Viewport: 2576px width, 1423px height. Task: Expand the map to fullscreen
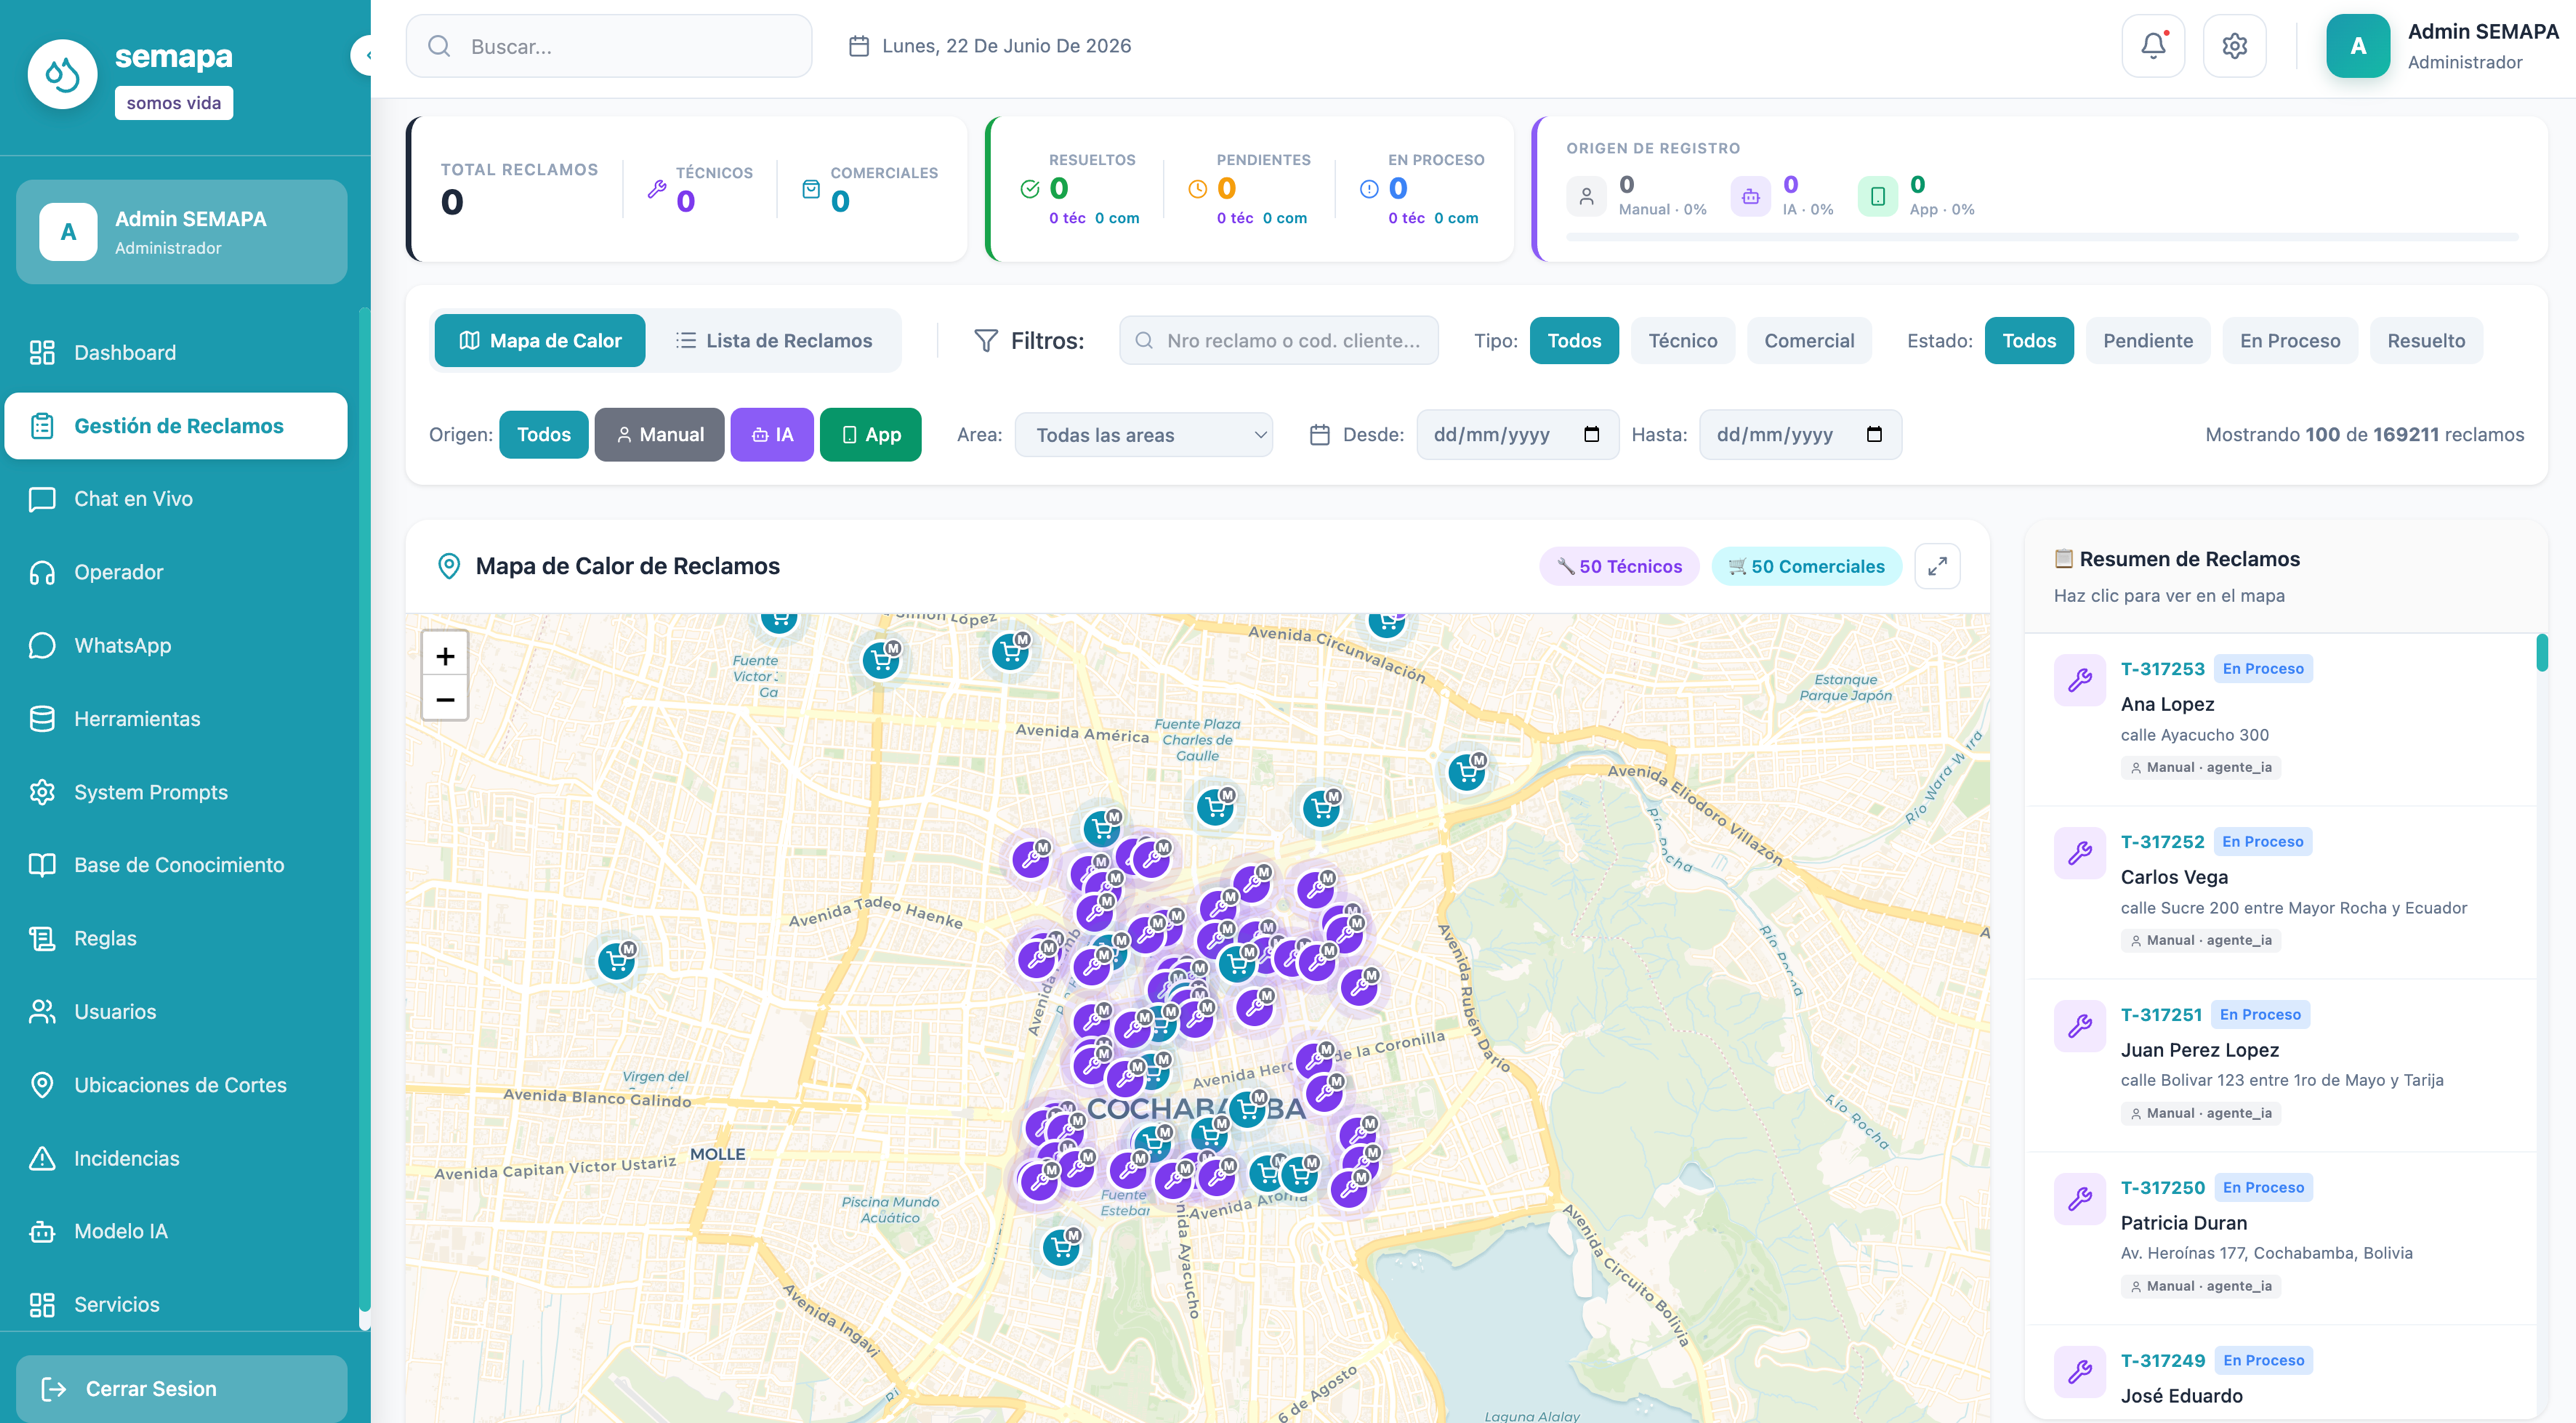[1937, 566]
